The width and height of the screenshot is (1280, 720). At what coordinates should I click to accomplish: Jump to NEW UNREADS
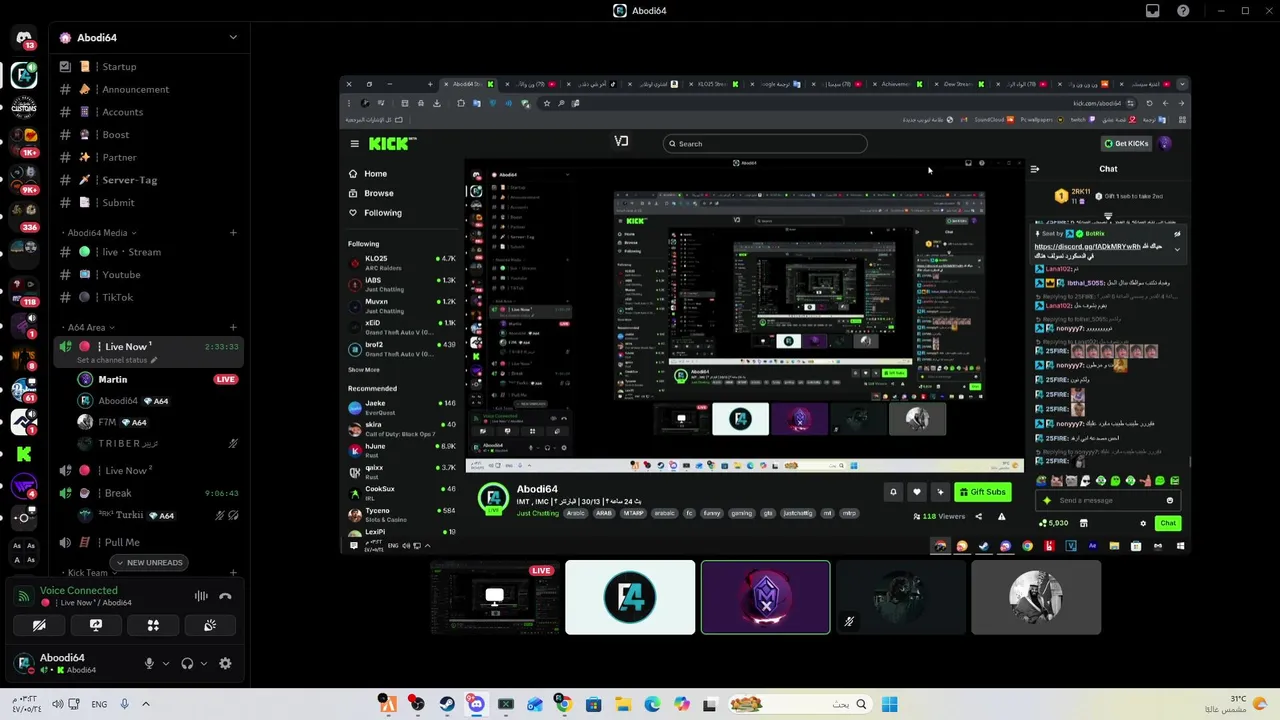(x=149, y=563)
